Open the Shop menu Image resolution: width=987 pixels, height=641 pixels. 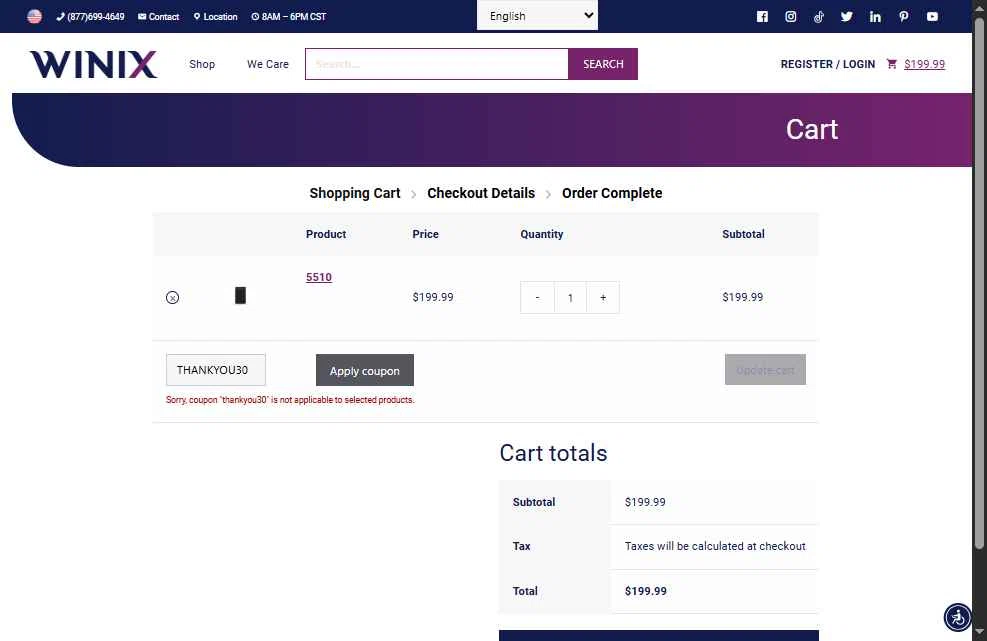click(x=202, y=64)
